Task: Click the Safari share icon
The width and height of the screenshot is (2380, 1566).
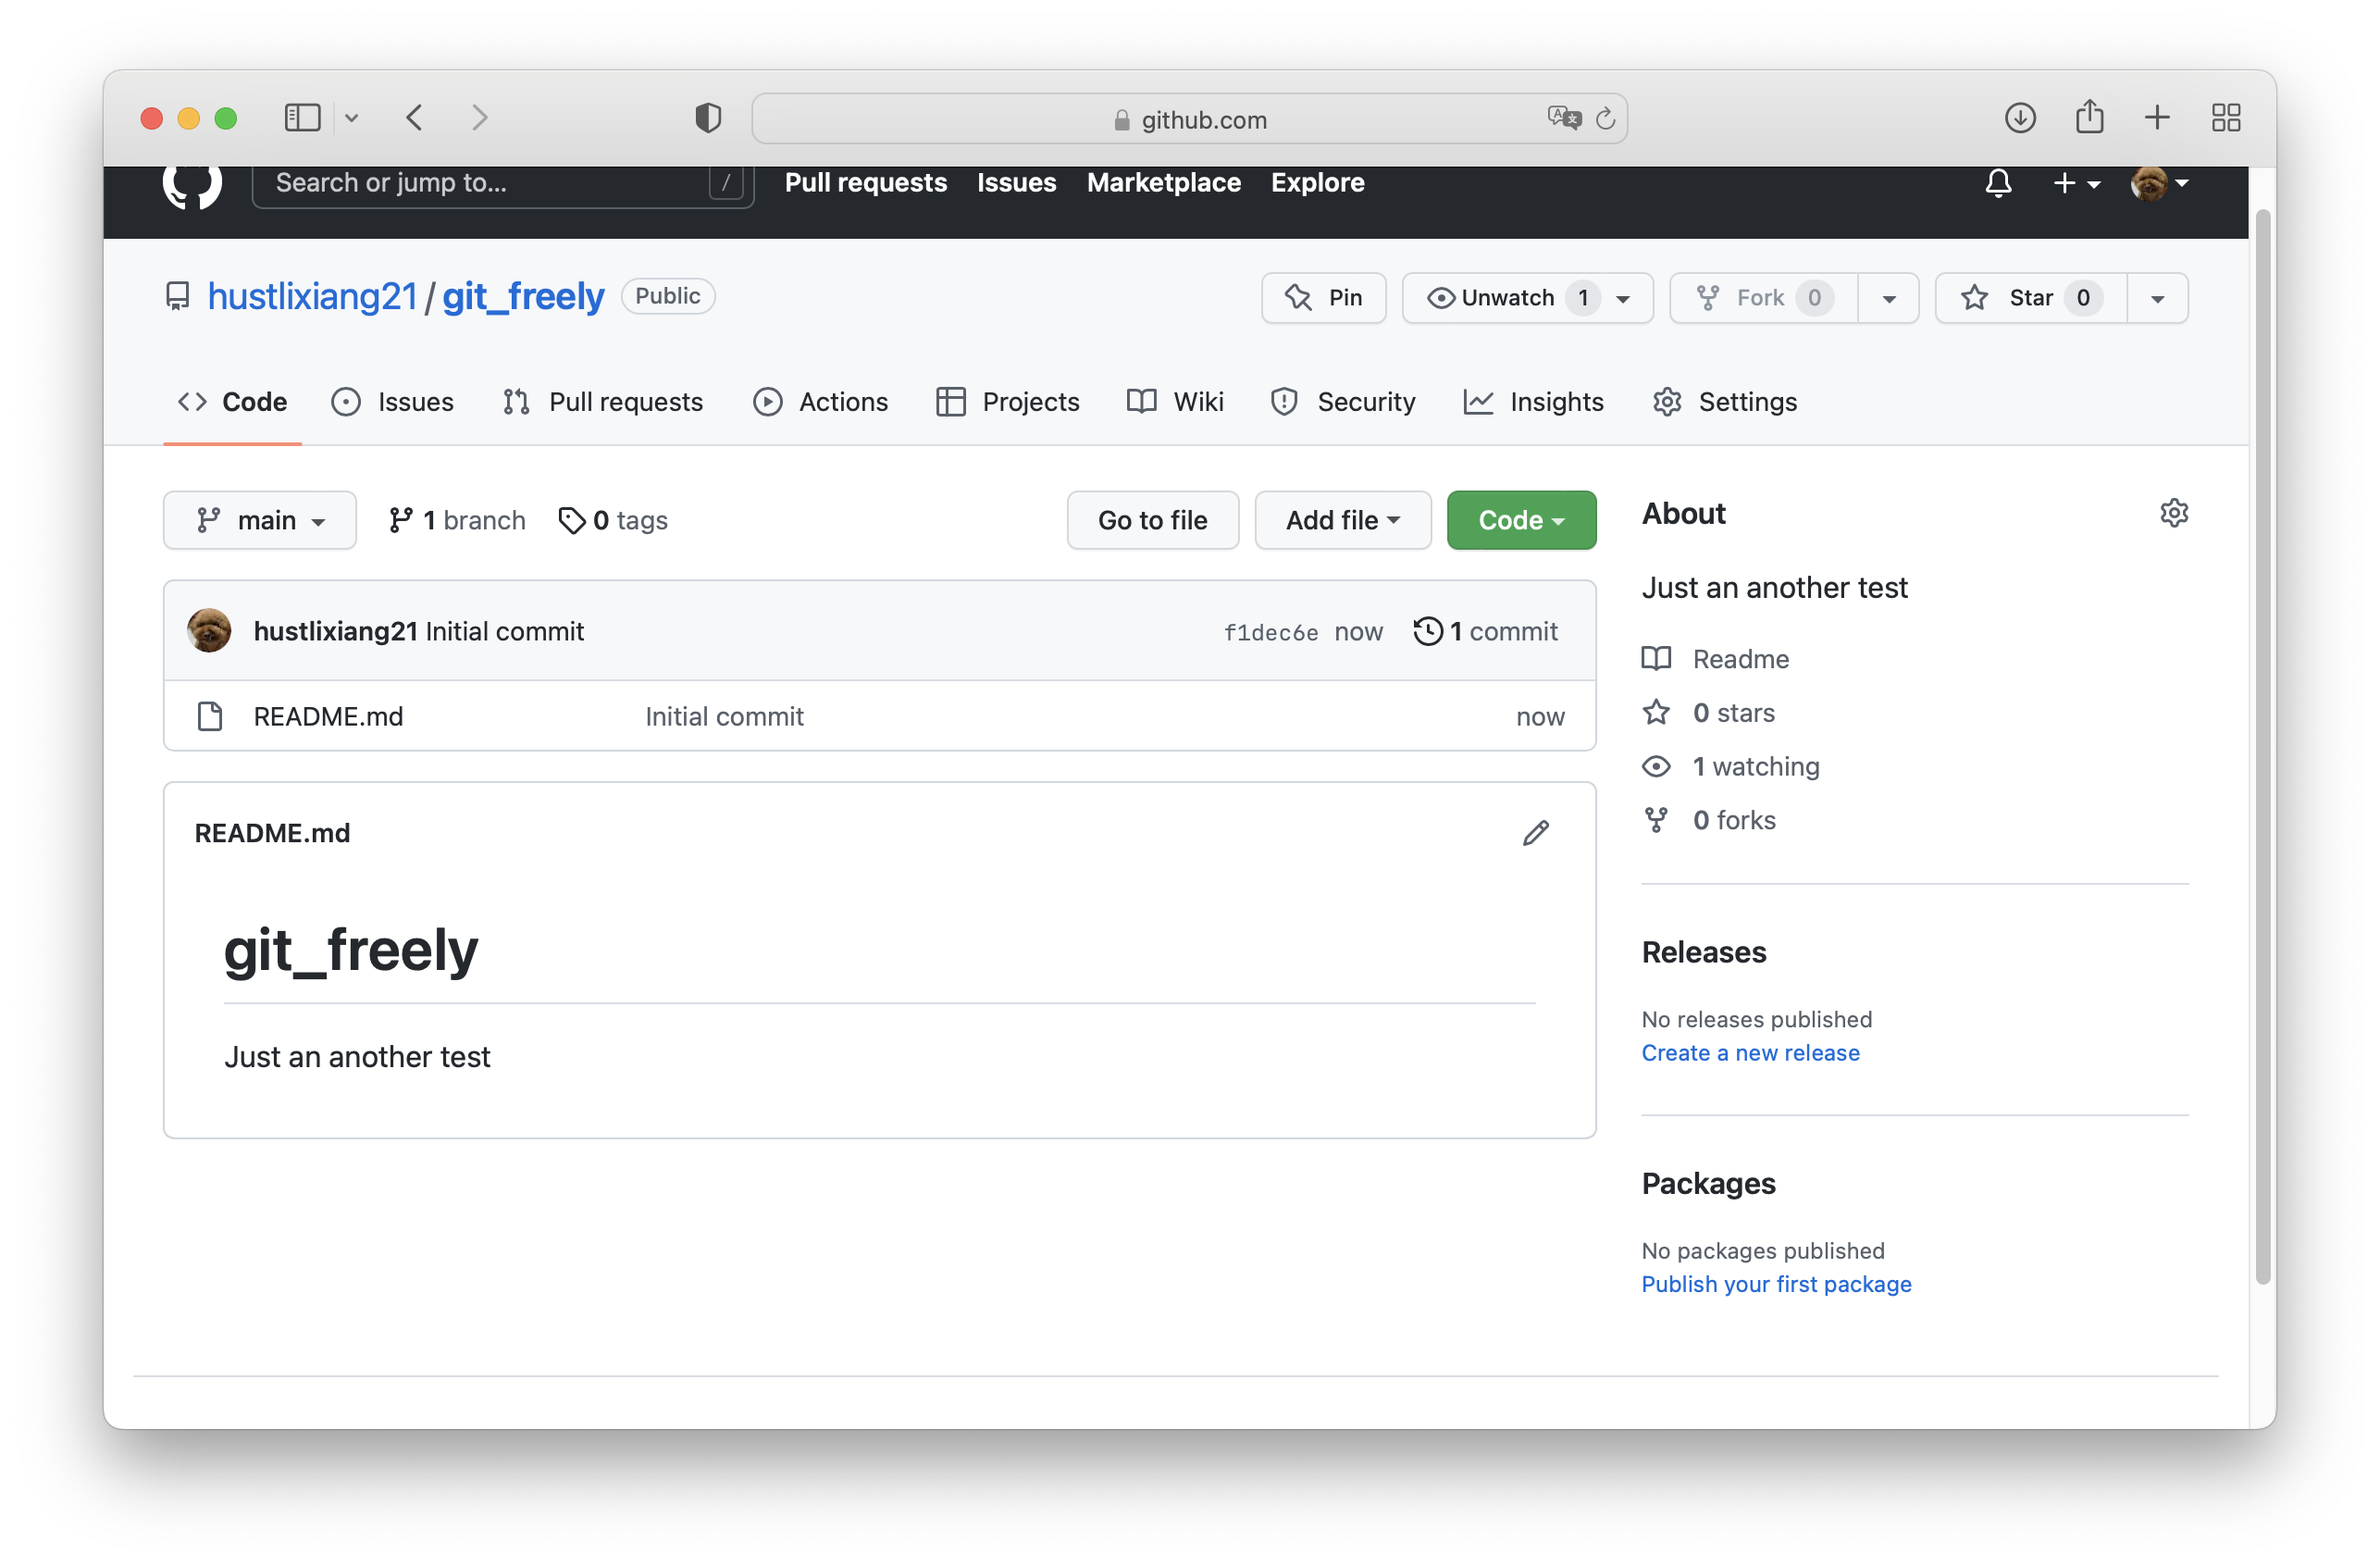Action: click(x=2089, y=118)
